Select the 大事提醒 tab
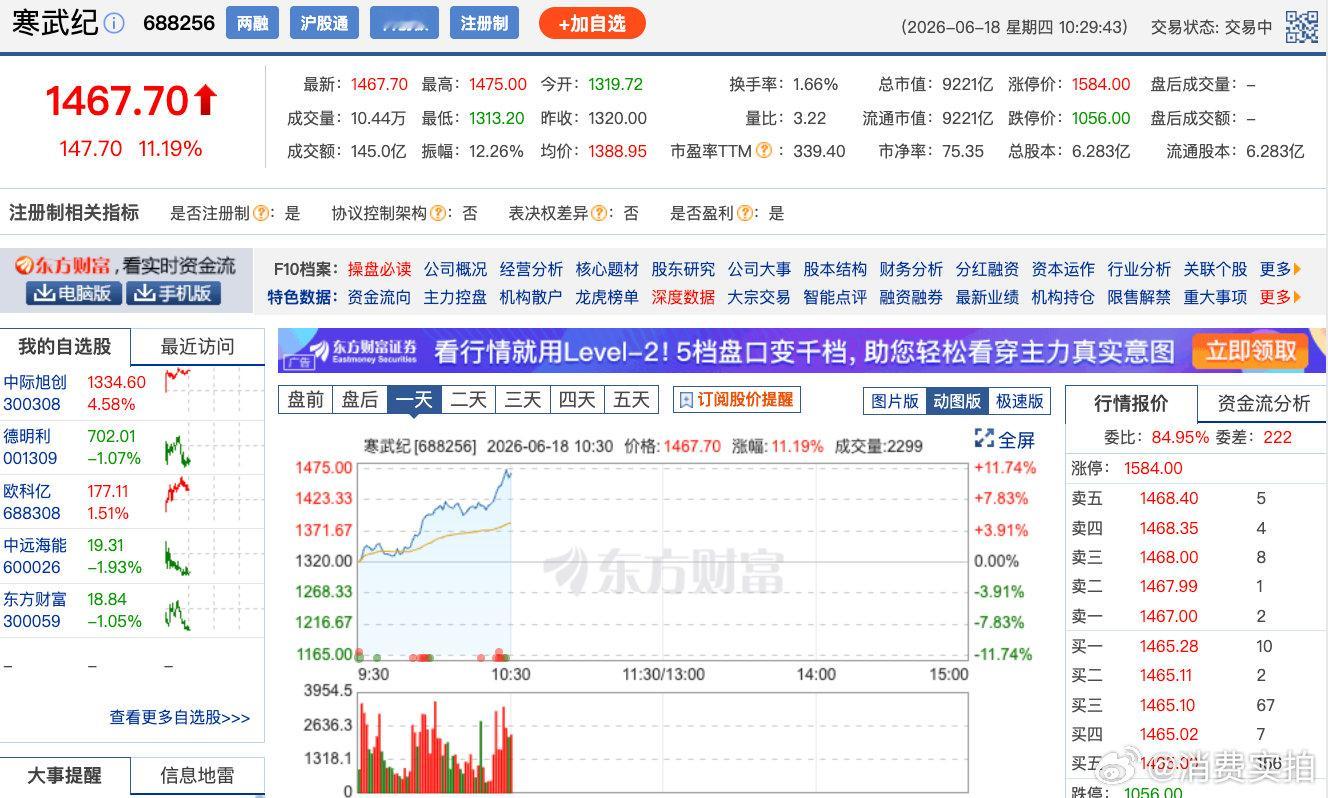1328x798 pixels. point(65,776)
